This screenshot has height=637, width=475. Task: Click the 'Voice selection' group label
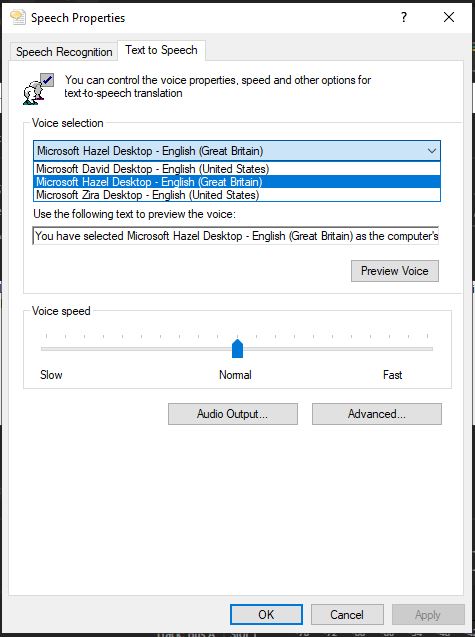pyautogui.click(x=68, y=123)
